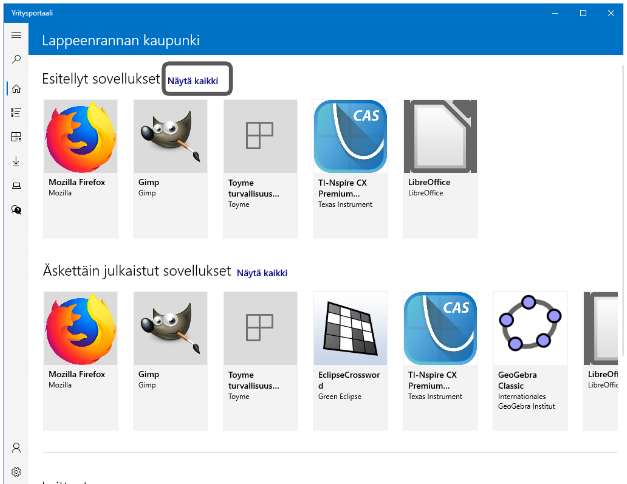The image size is (627, 484).
Task: Click the Äskettäin julkaistut sovellukset heading
Action: click(x=137, y=271)
